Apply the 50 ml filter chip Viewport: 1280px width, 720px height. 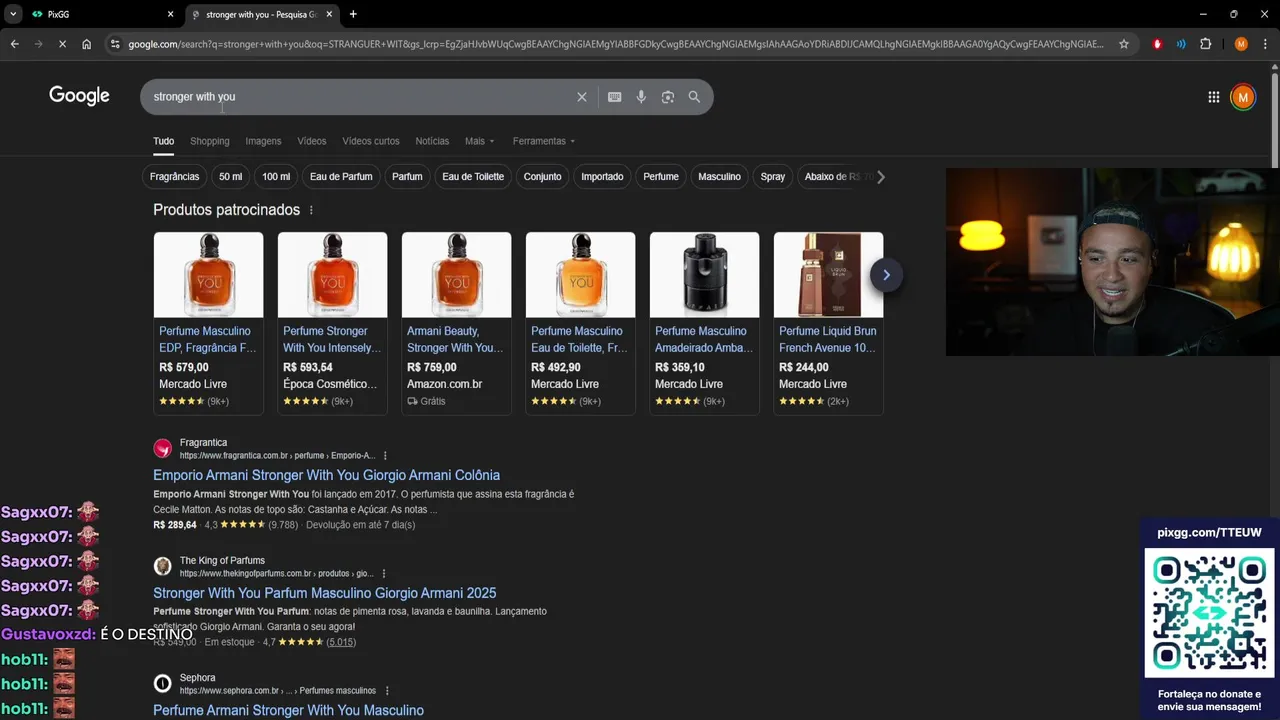click(x=230, y=177)
